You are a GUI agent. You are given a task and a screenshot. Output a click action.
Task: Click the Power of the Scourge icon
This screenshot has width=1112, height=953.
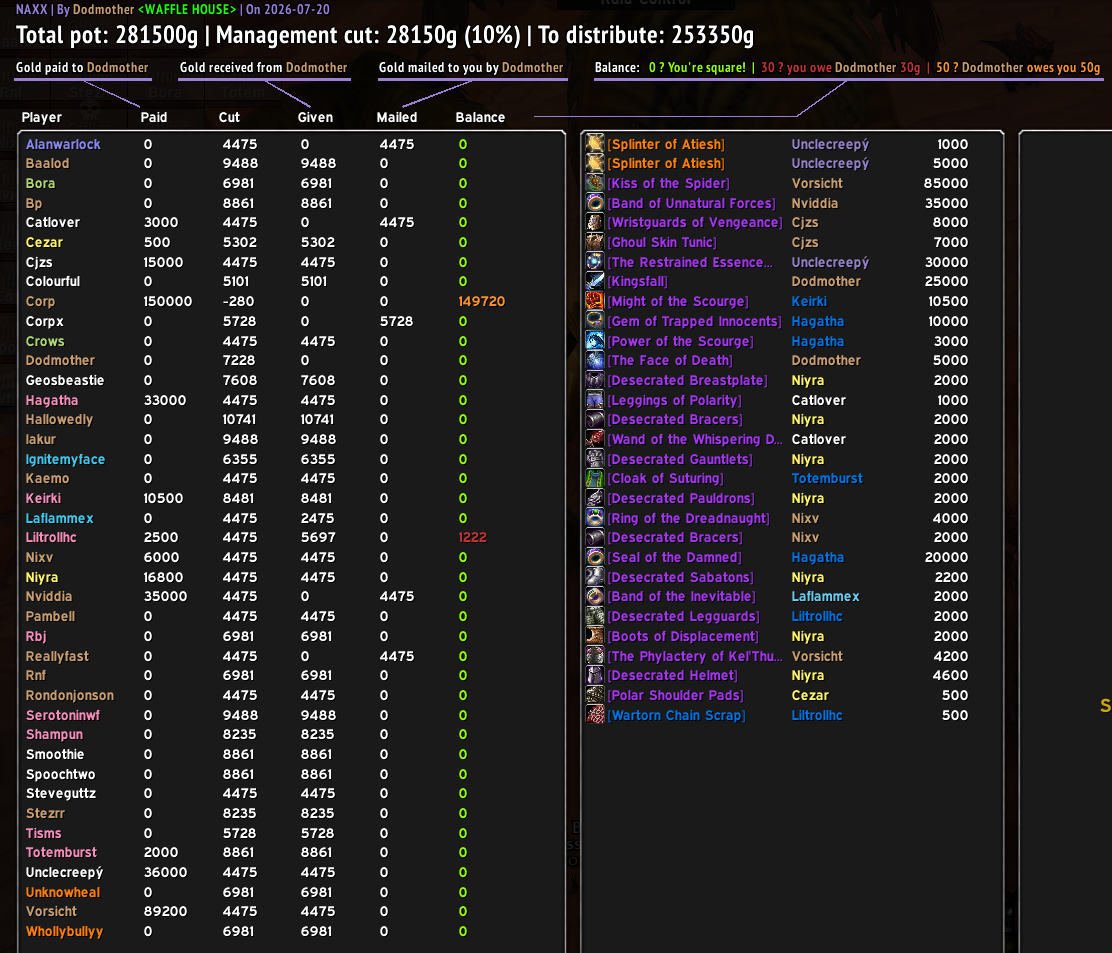(x=594, y=340)
